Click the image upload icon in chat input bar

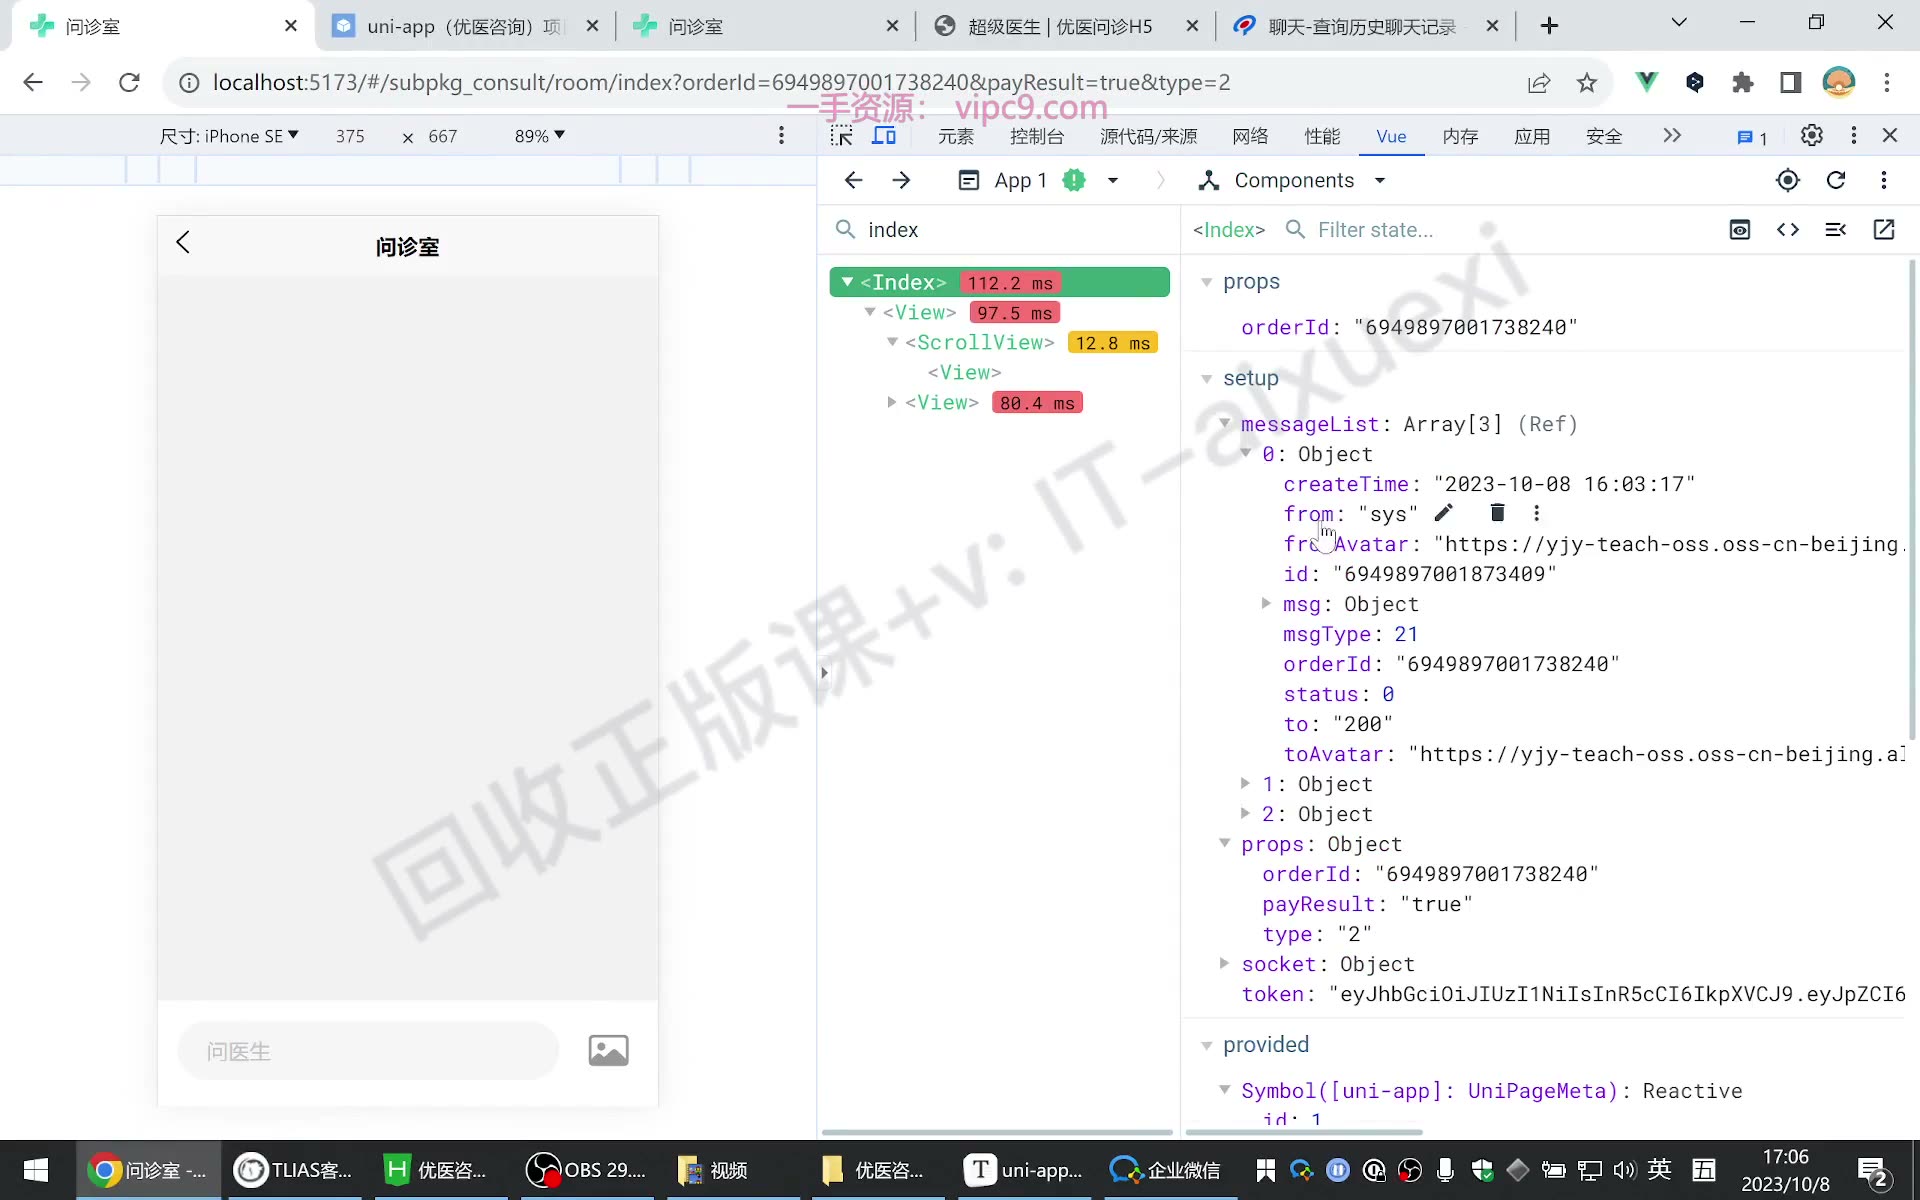[x=608, y=1050]
